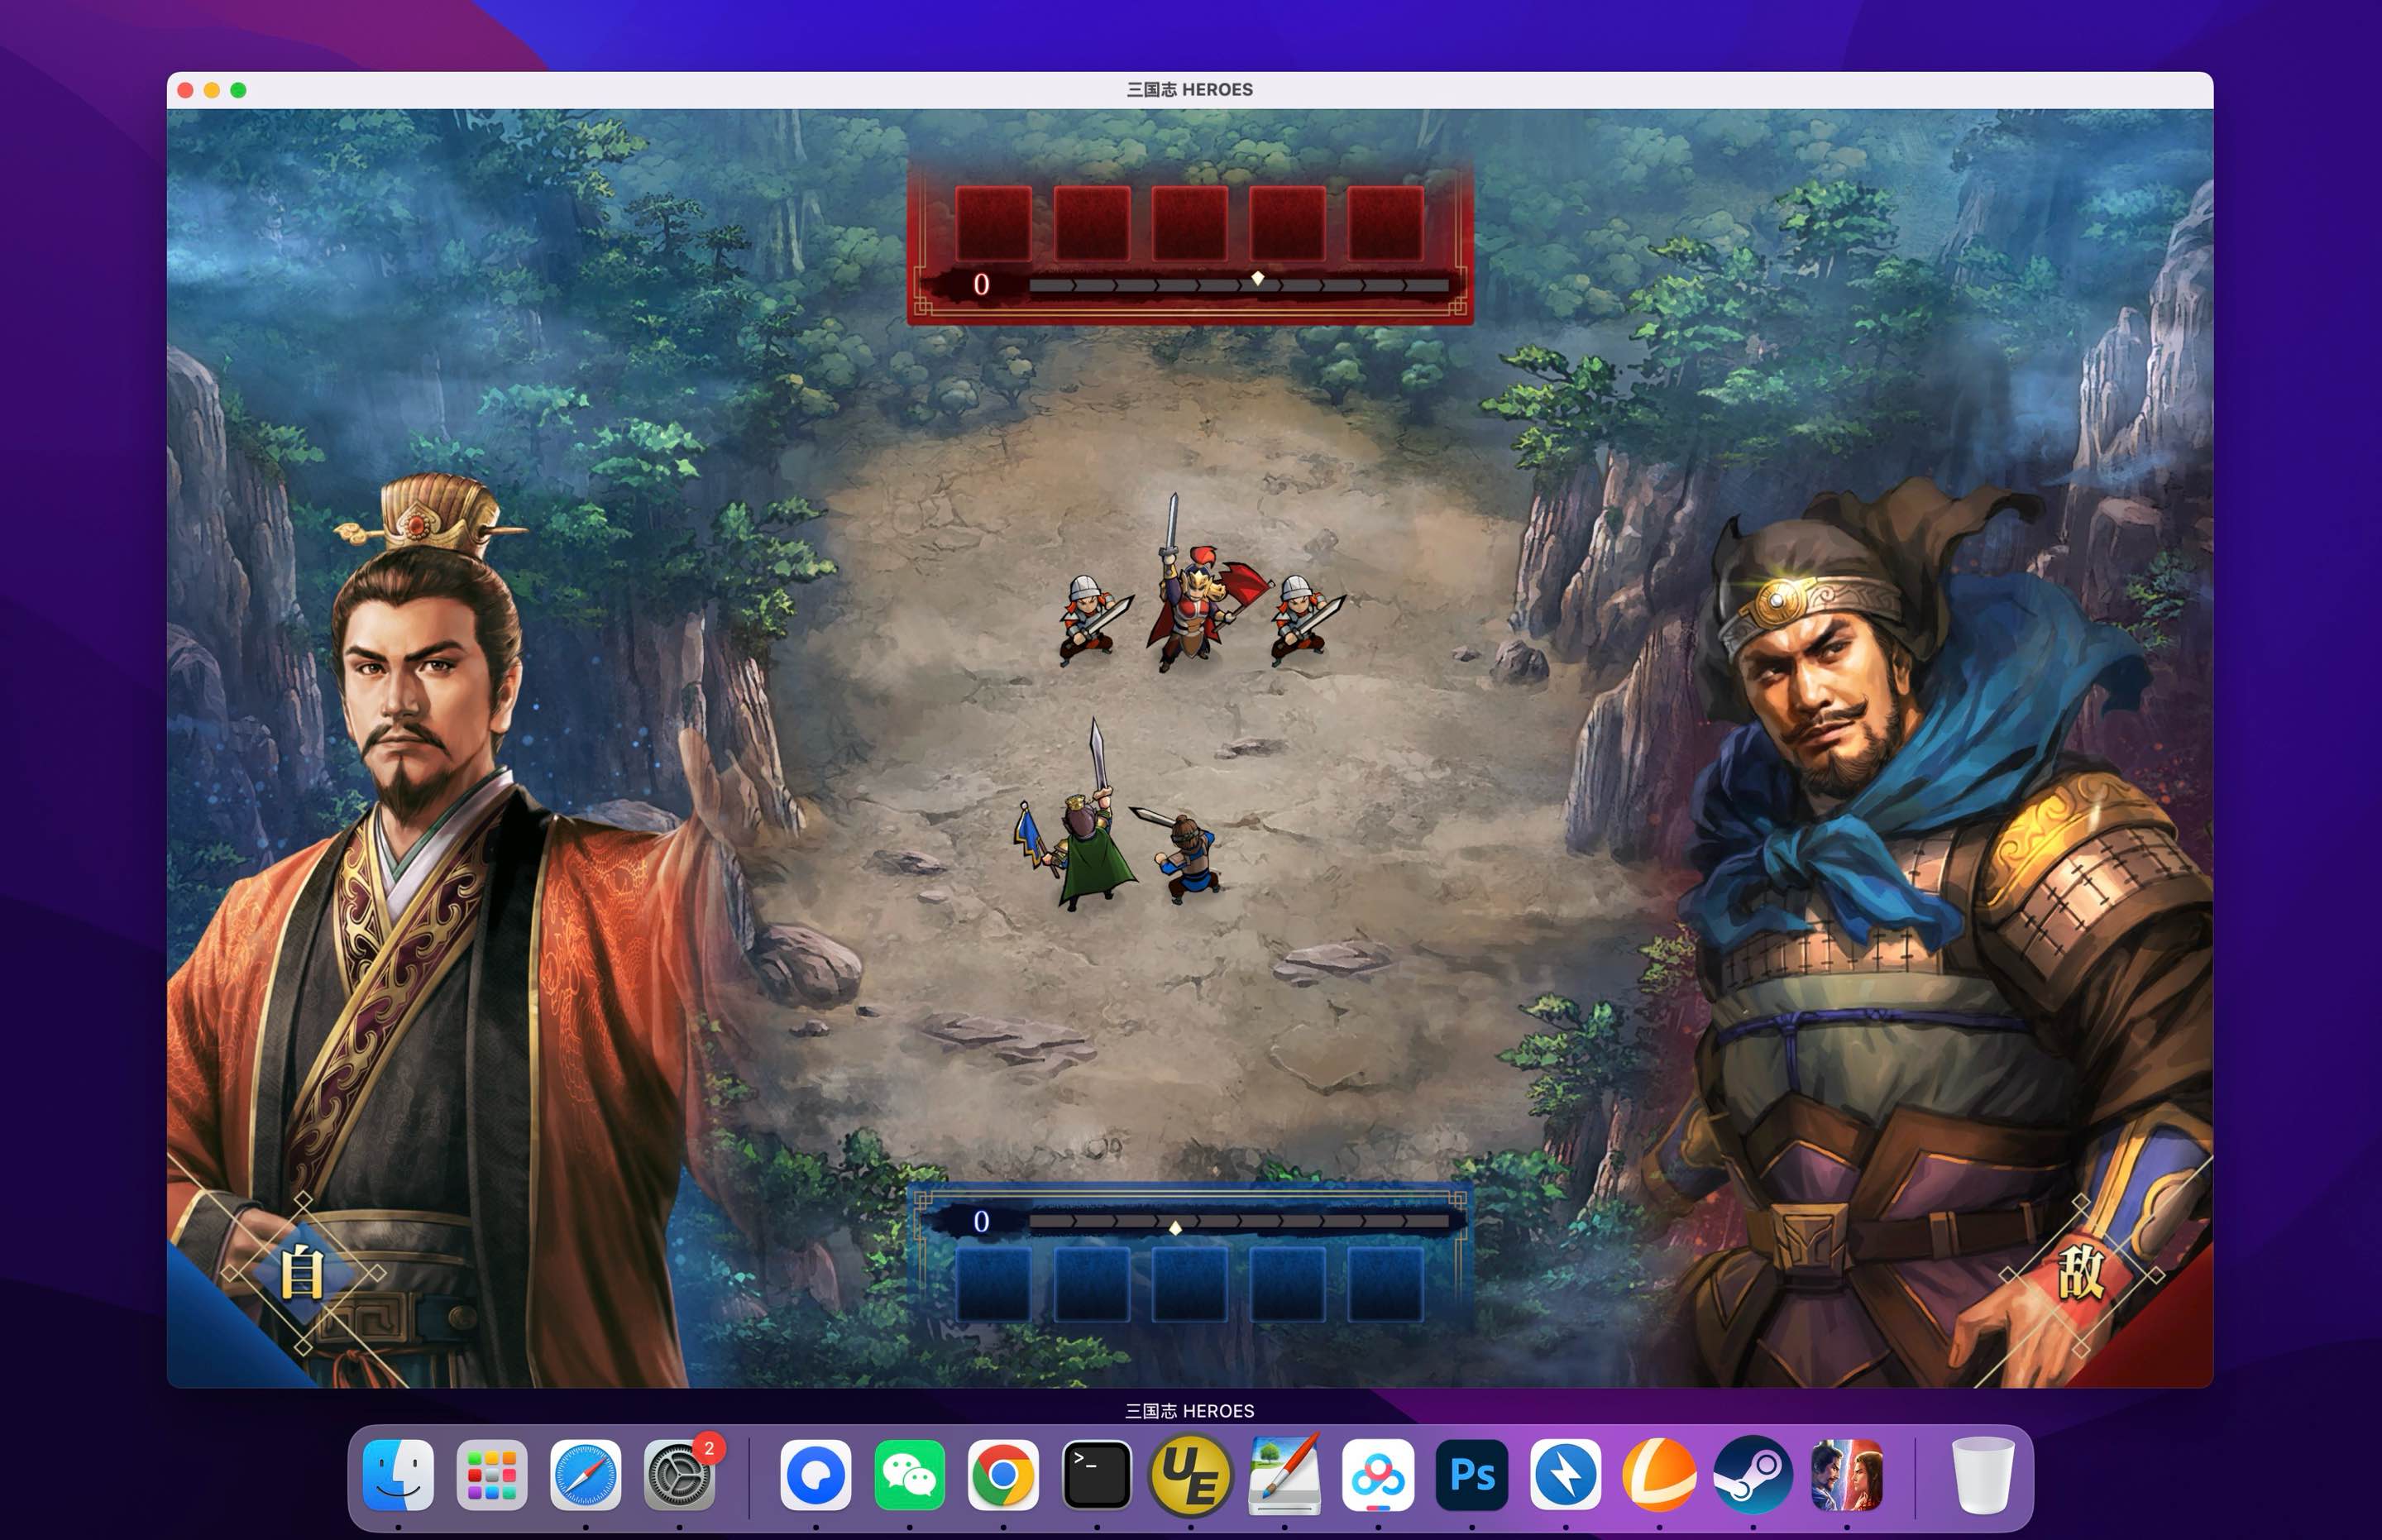Image resolution: width=2382 pixels, height=1540 pixels.
Task: Open Preview app in the Dock
Action: [x=1284, y=1475]
